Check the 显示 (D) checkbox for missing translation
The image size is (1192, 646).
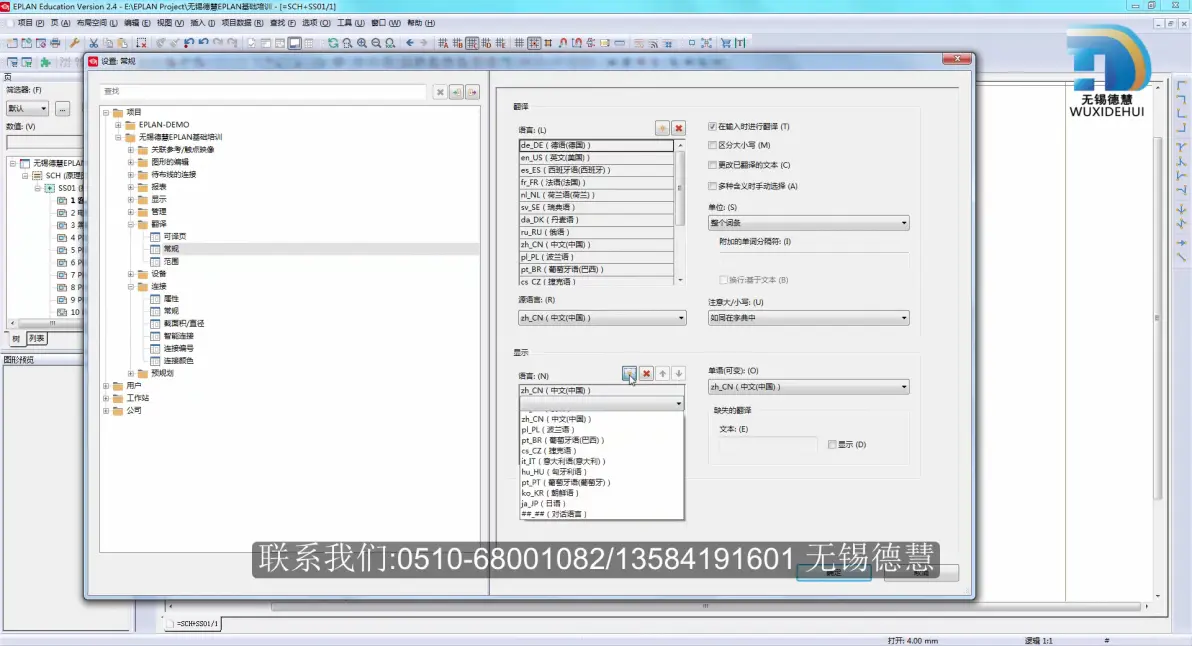tap(832, 445)
